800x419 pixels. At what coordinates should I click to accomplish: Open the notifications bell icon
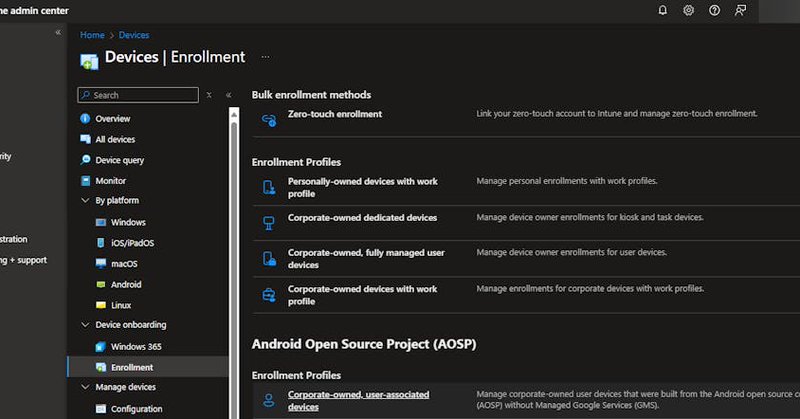[x=662, y=10]
